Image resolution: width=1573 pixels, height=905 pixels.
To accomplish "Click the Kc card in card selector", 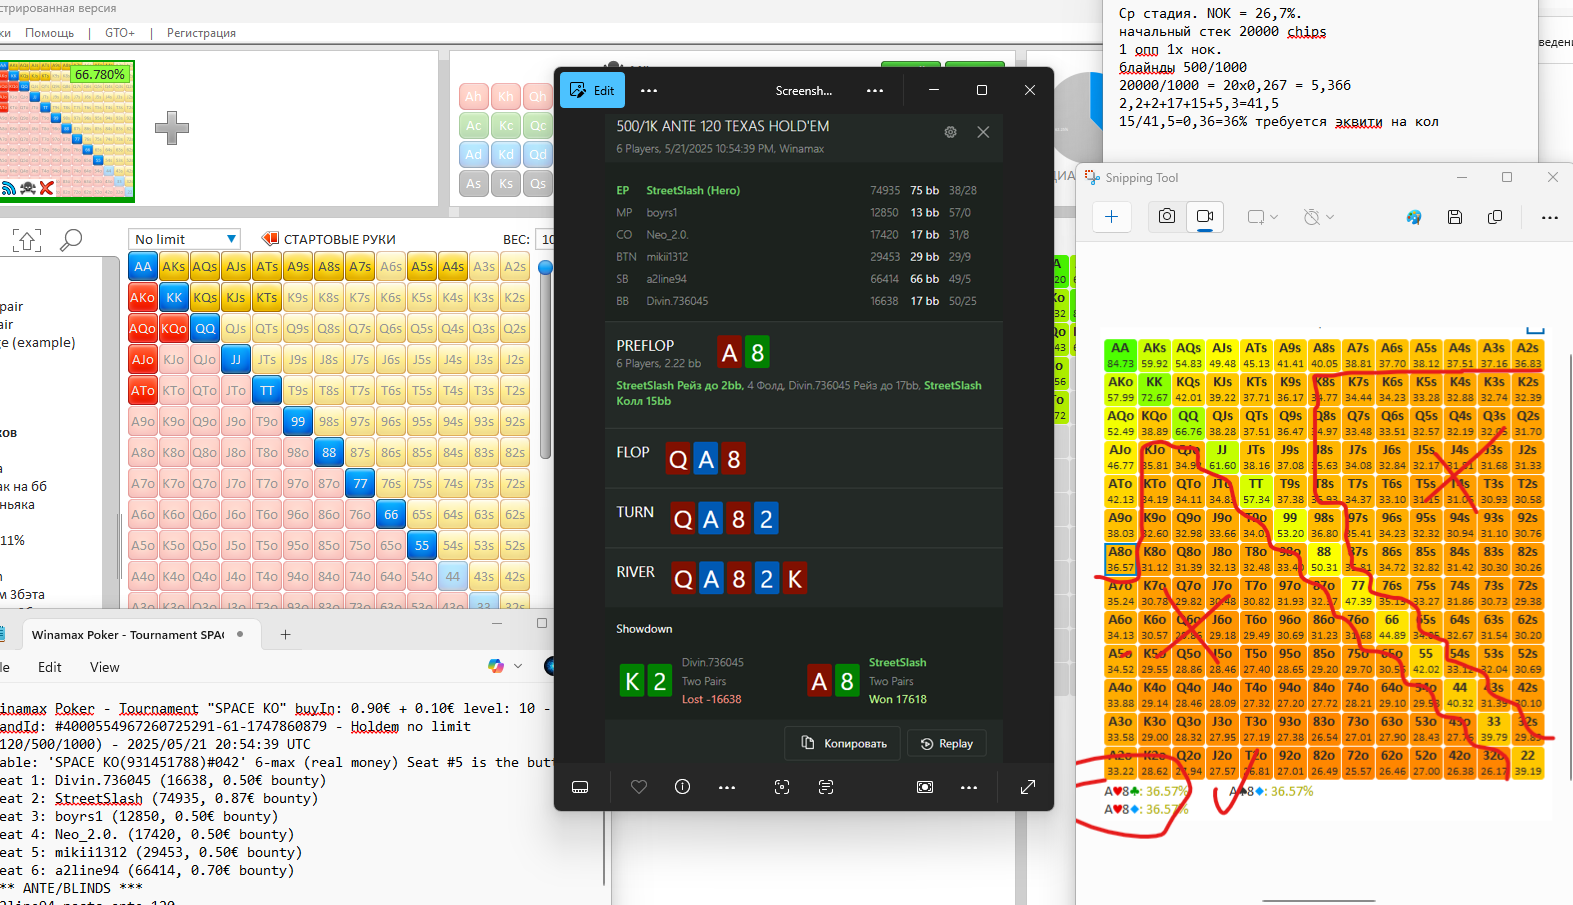I will click(506, 125).
